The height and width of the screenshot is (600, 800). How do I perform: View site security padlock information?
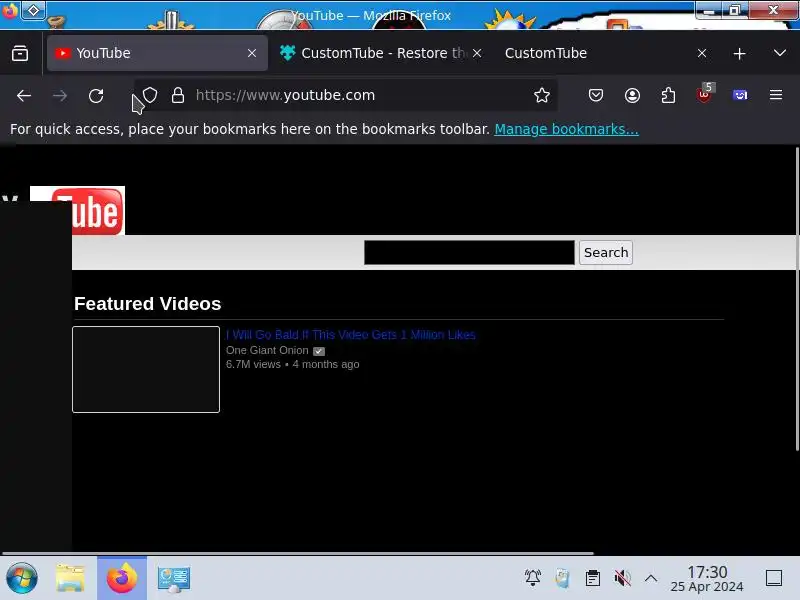(x=178, y=95)
